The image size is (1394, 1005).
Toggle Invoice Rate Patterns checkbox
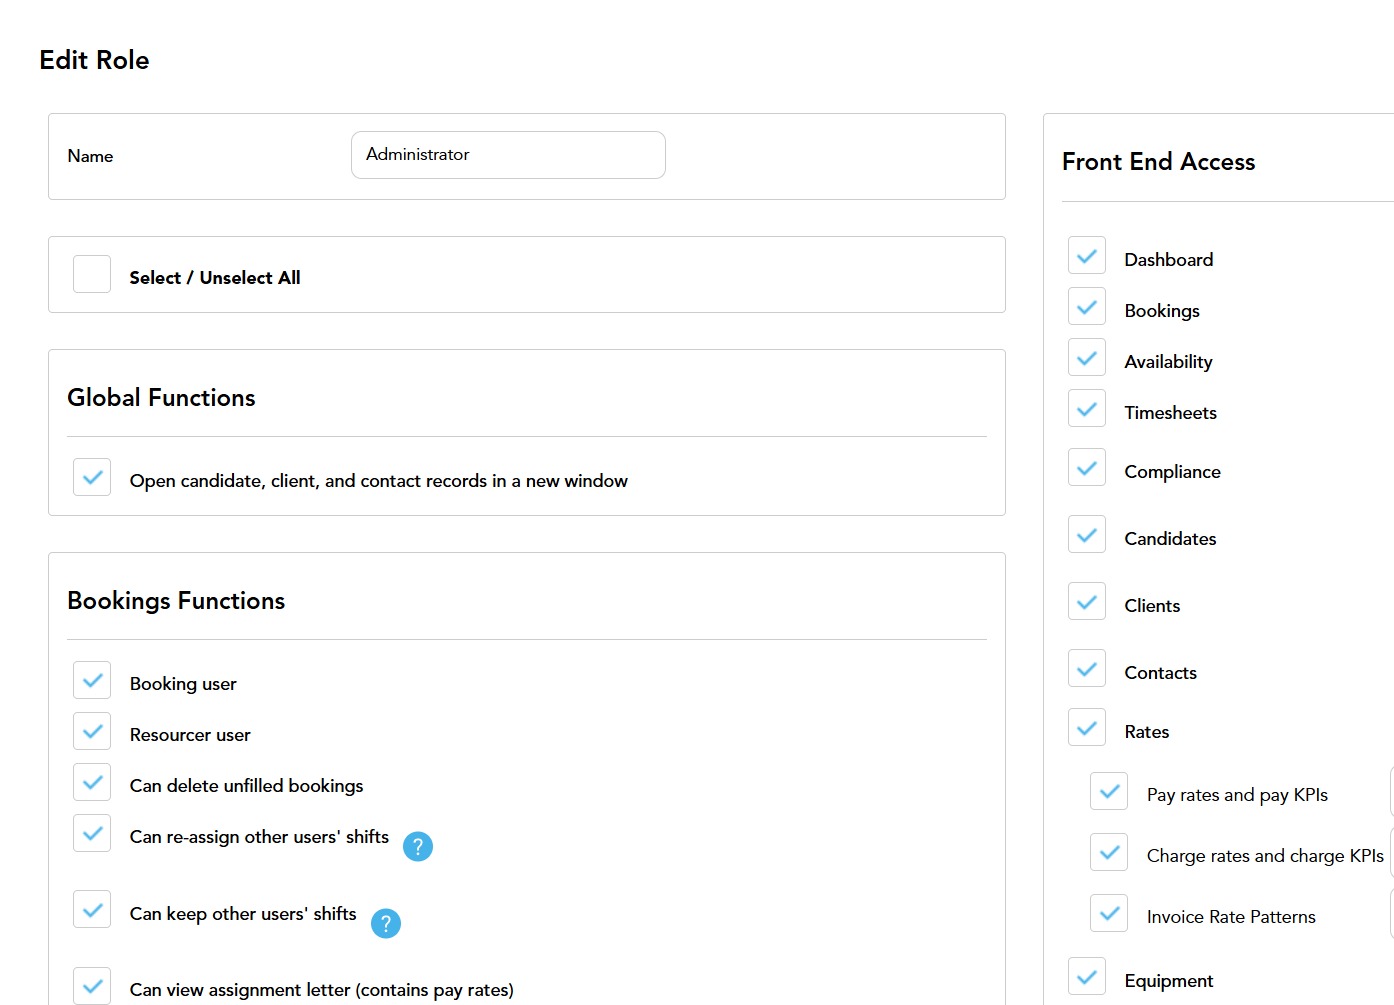1109,914
